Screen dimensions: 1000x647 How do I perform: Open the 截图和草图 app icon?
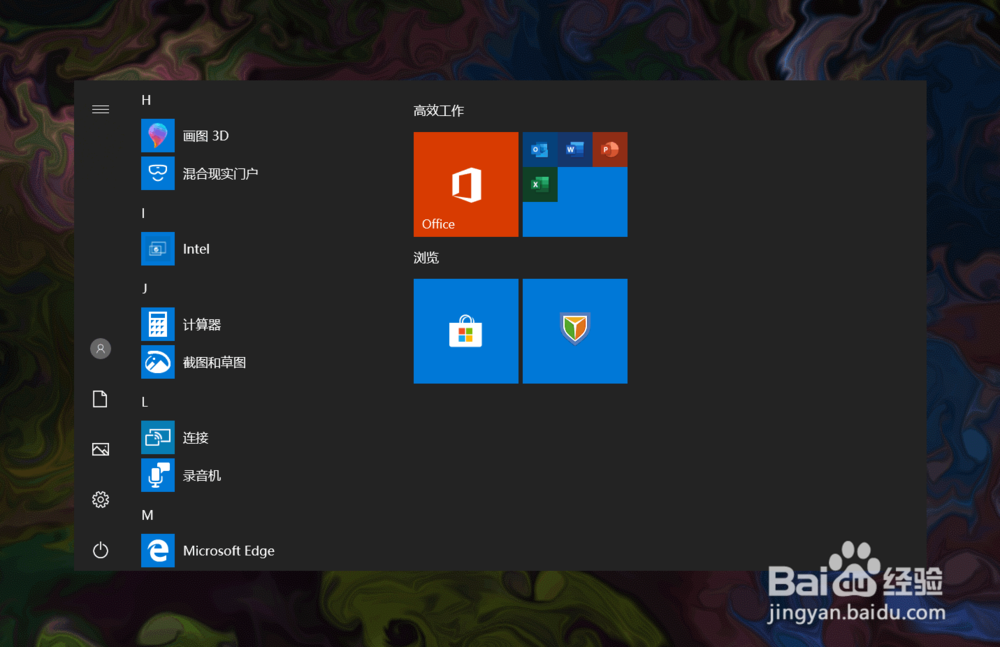pyautogui.click(x=158, y=362)
